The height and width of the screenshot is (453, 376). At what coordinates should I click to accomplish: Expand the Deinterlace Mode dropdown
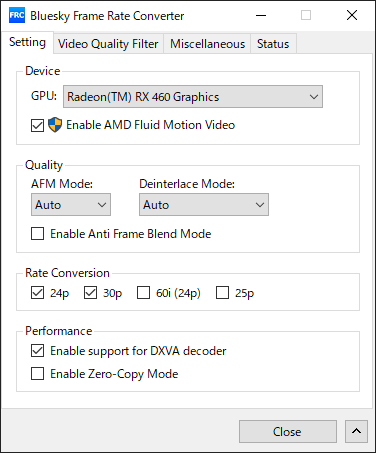[x=204, y=205]
